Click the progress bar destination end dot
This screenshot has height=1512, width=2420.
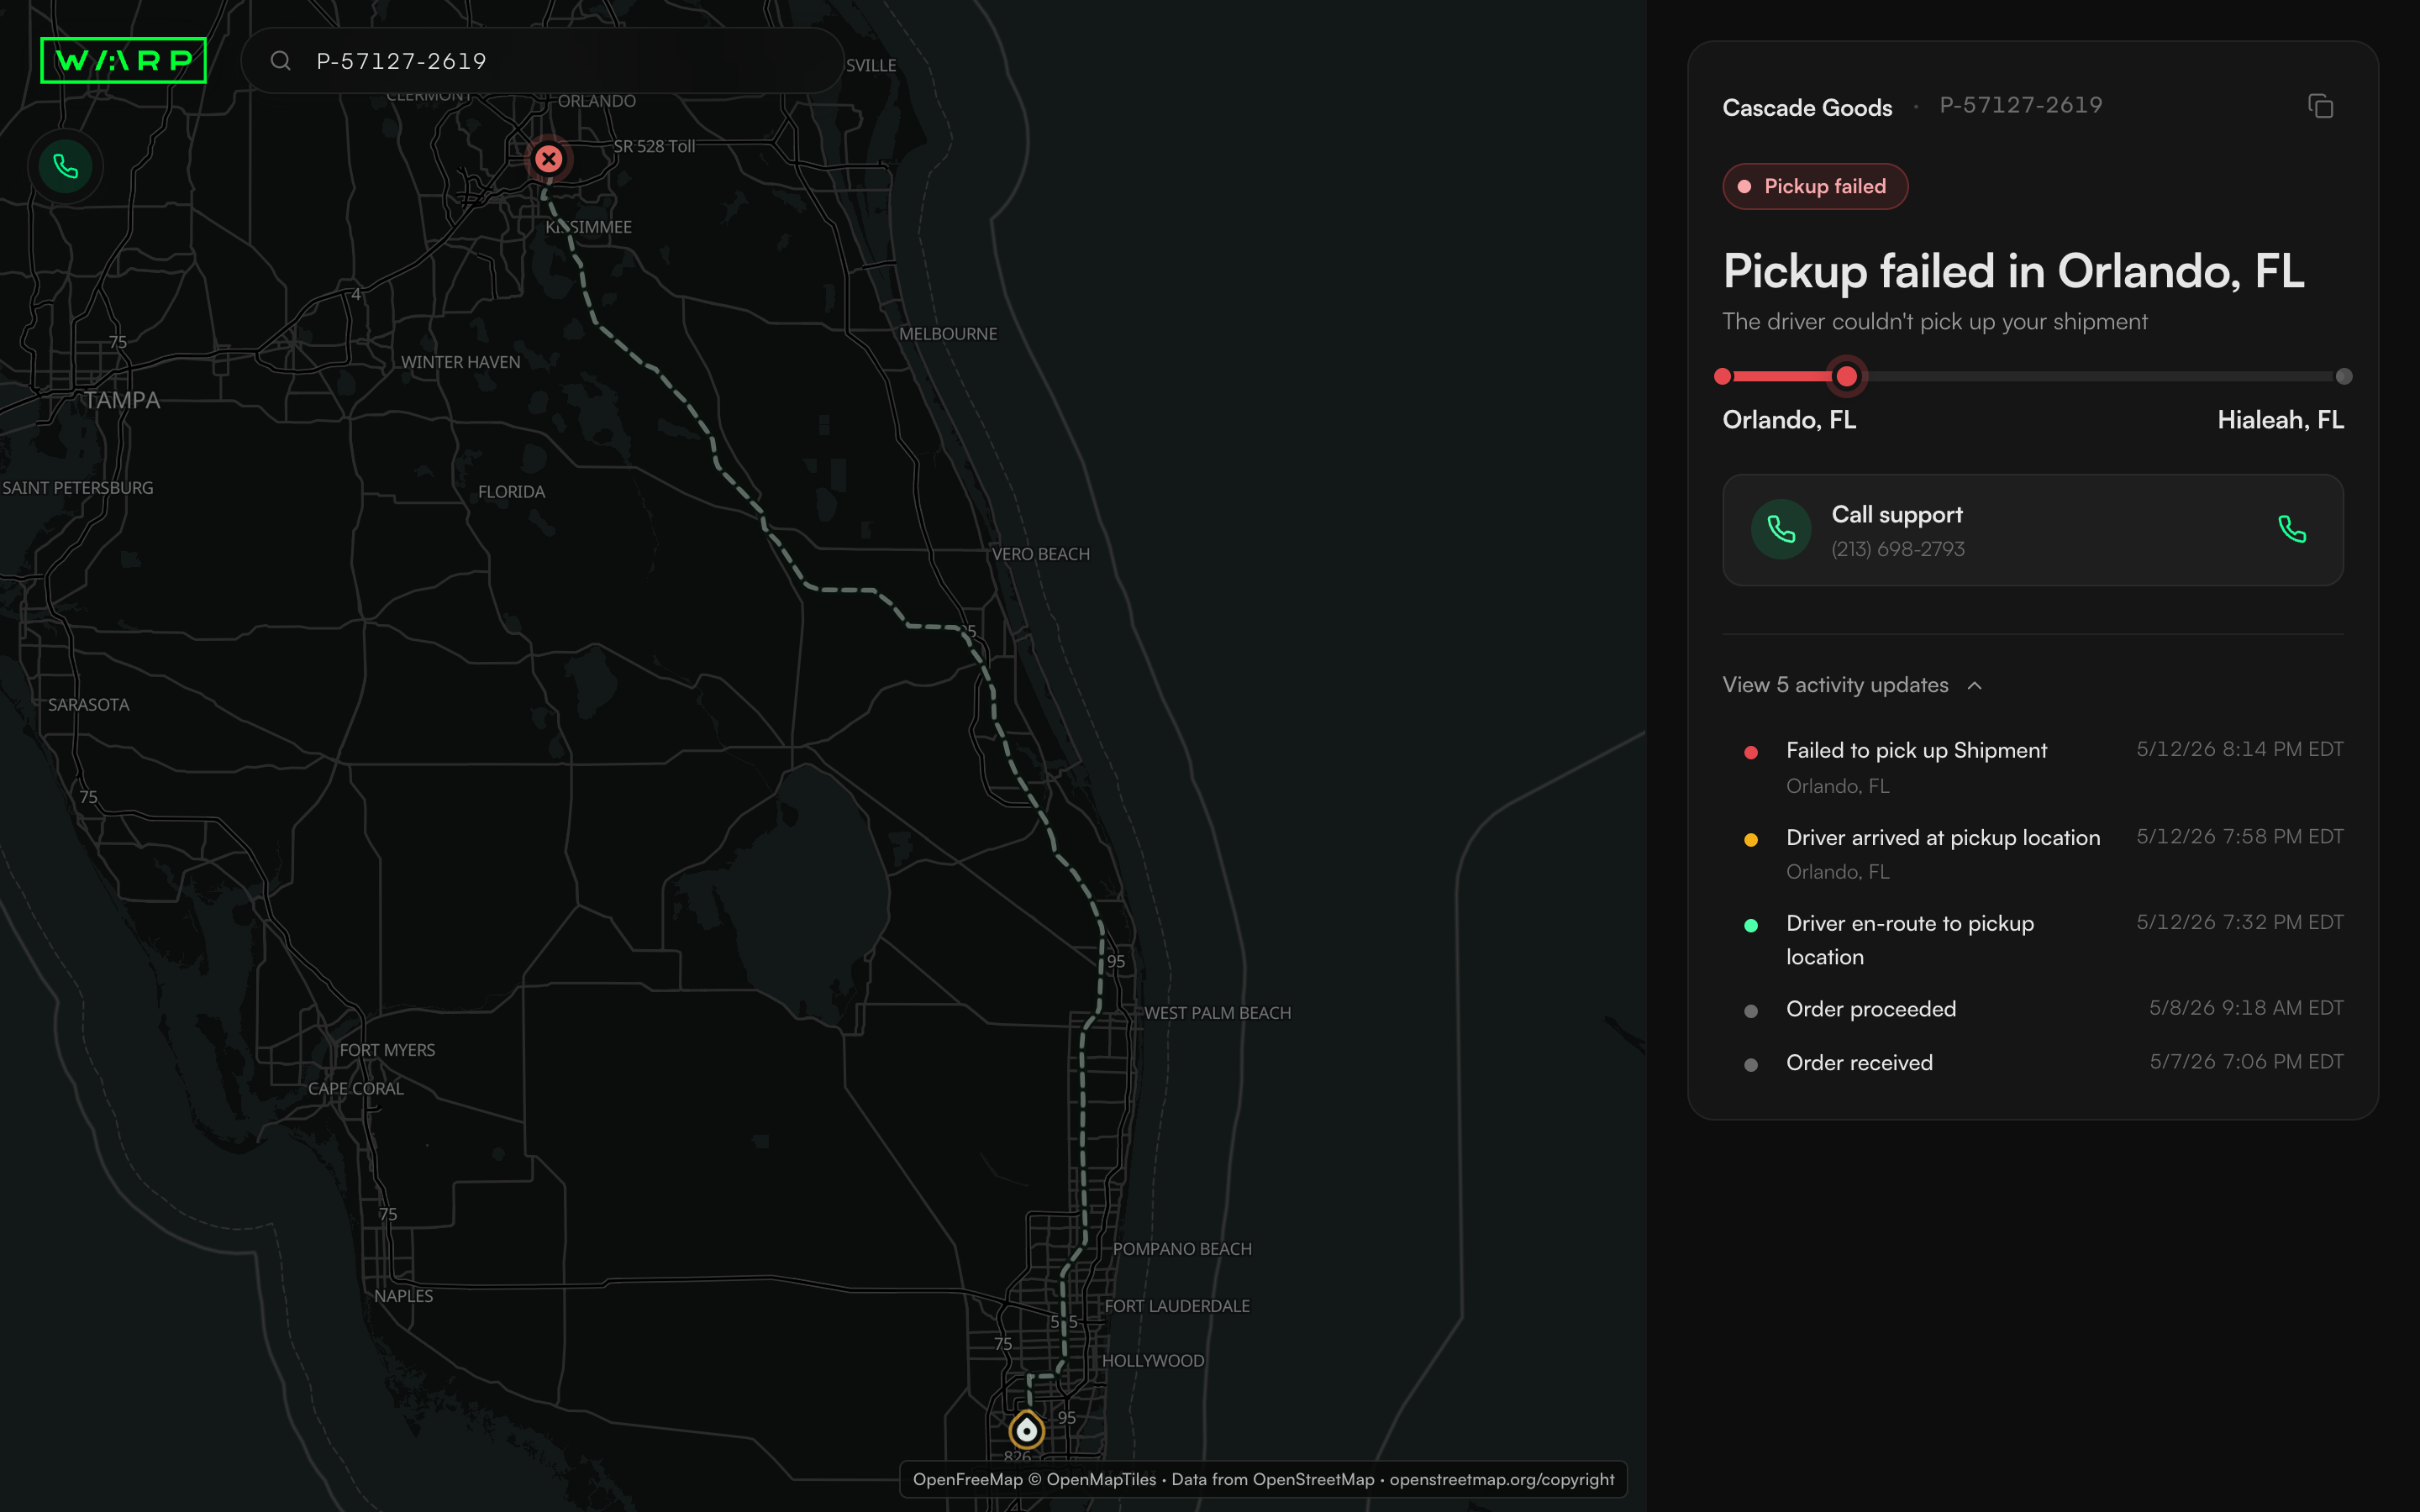2344,376
